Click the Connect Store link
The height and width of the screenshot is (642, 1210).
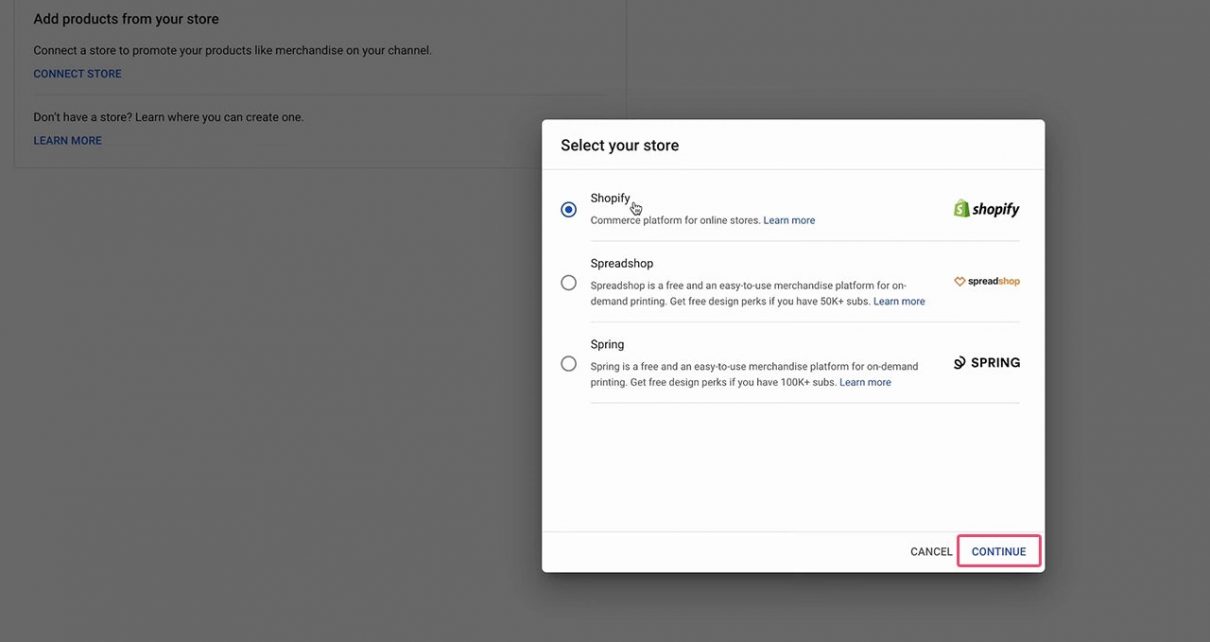[77, 74]
